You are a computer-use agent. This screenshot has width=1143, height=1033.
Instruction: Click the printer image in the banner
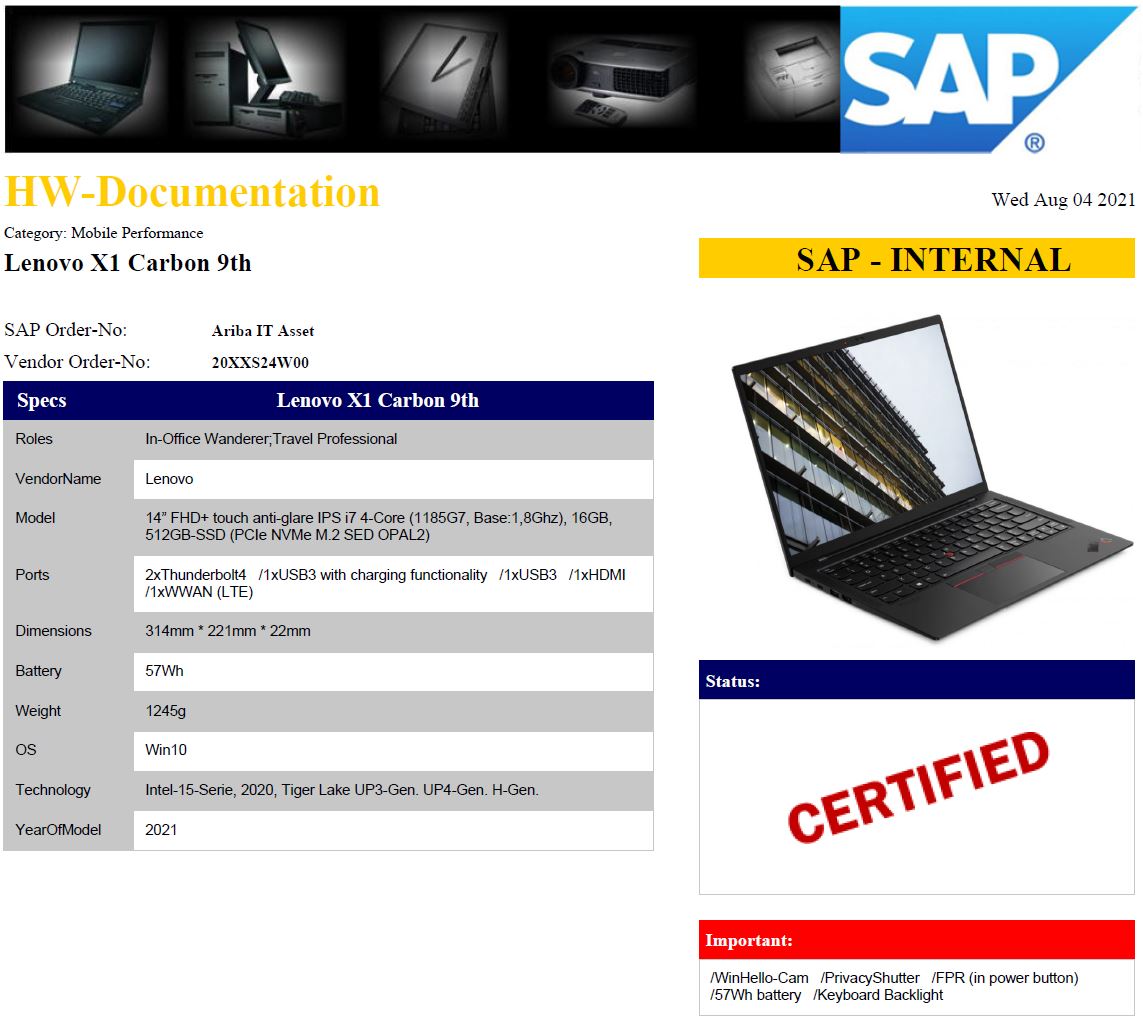795,77
